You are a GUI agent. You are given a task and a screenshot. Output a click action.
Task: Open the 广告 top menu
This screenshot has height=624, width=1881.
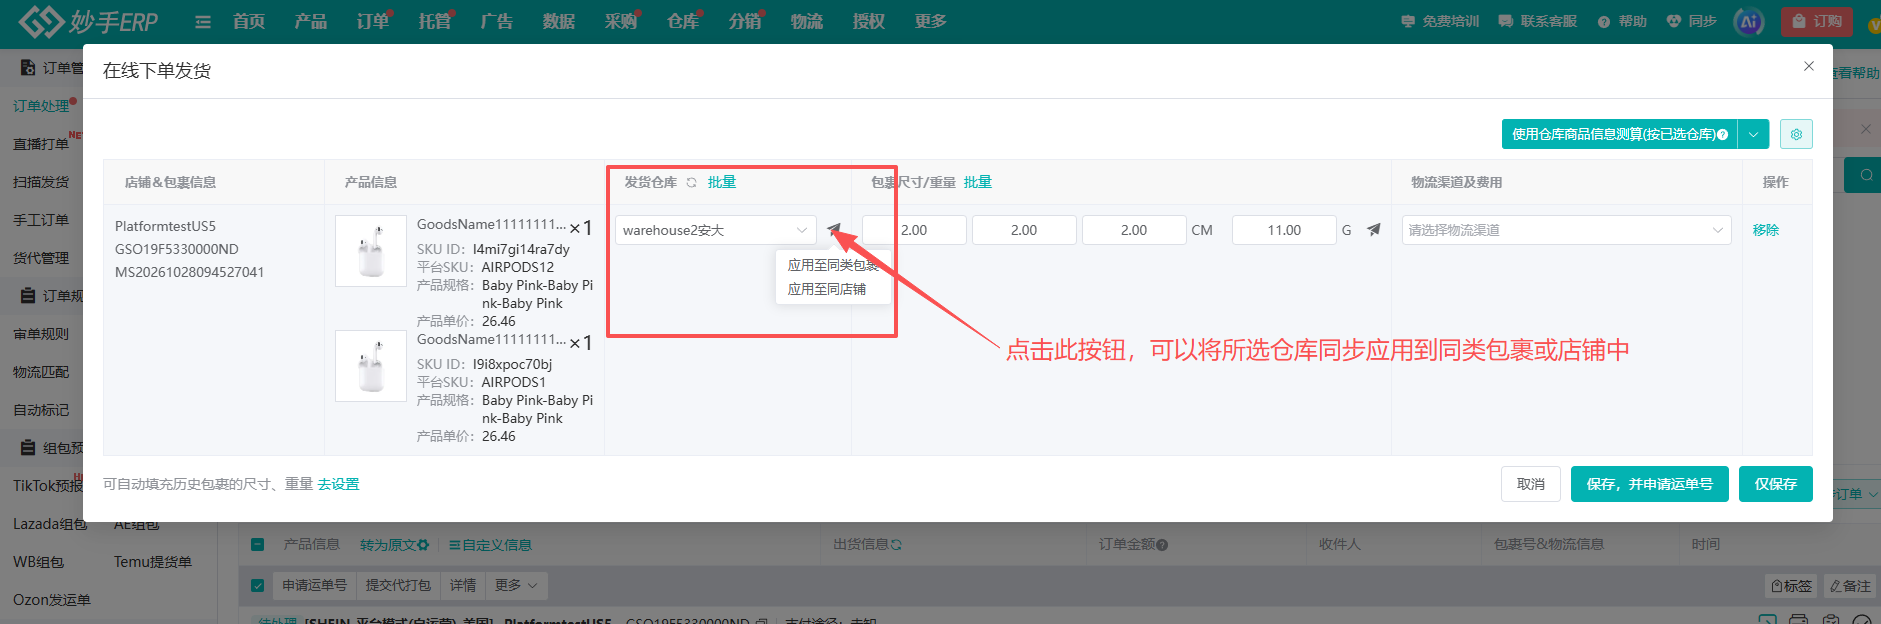[497, 21]
